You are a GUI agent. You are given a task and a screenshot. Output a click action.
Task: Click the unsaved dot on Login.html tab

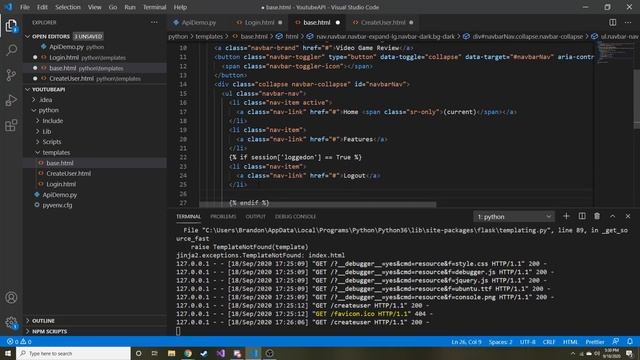280,22
